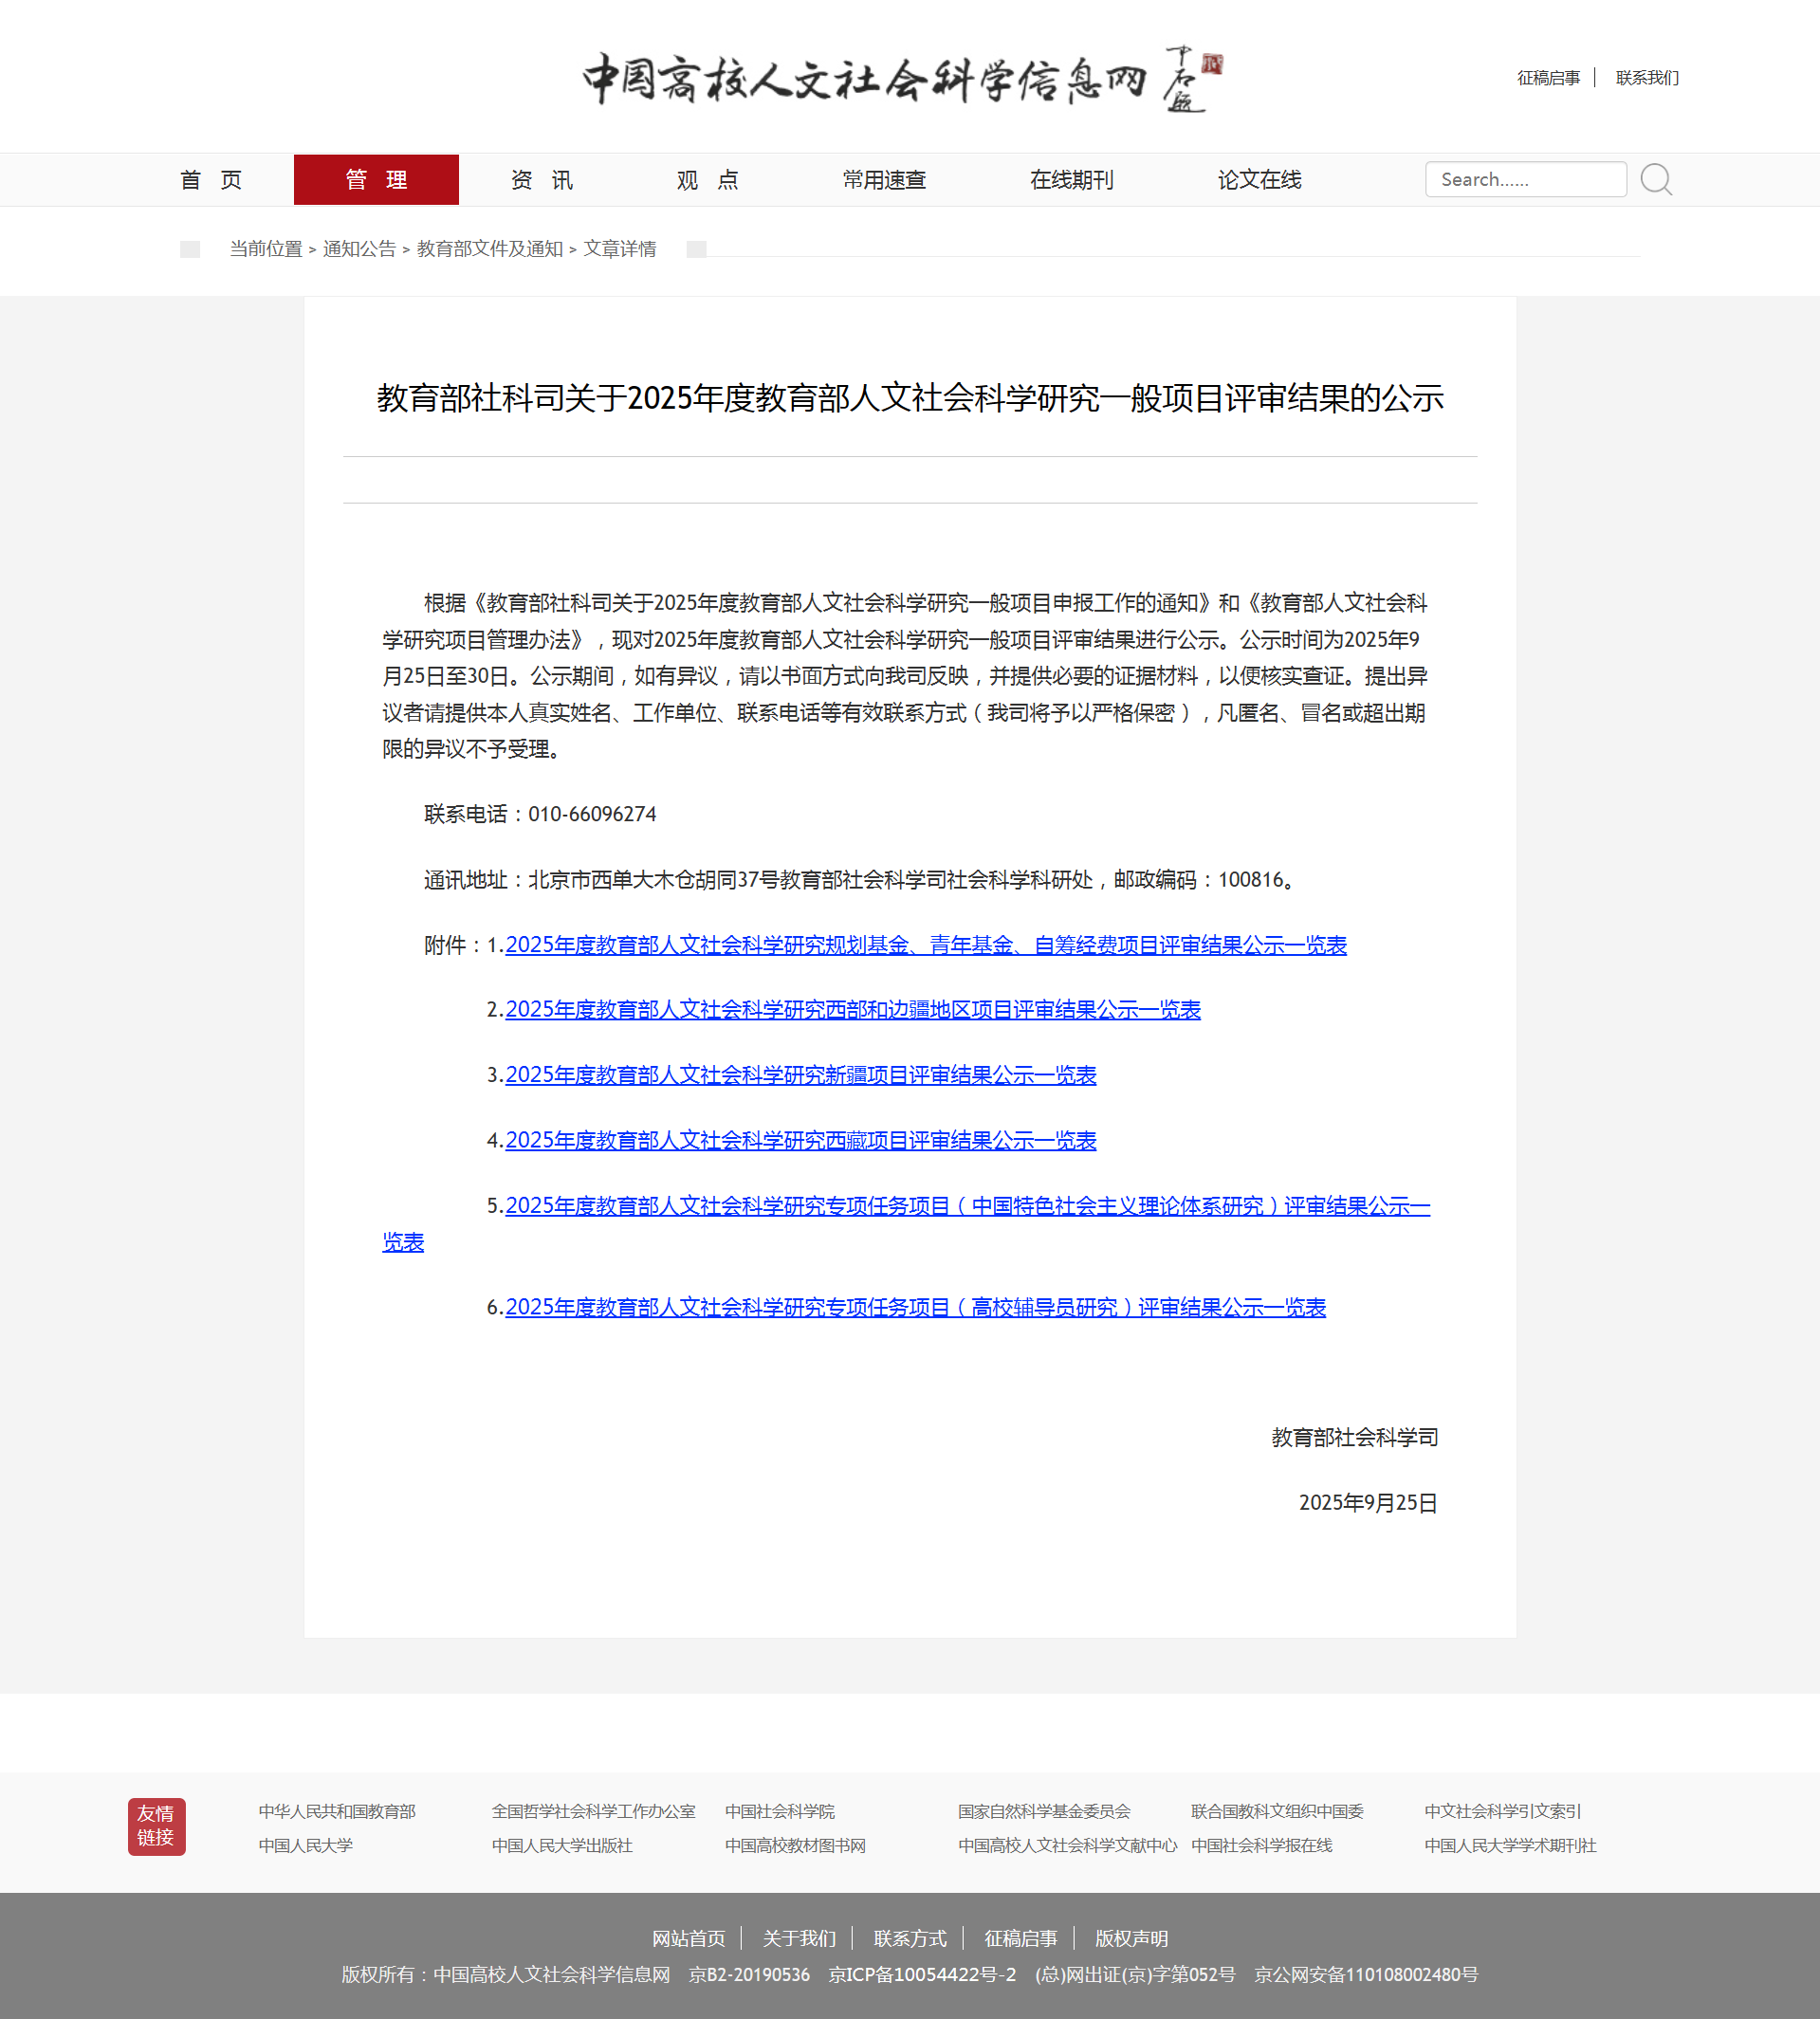Type in the Search input field
1820x2019 pixels.
[1524, 180]
